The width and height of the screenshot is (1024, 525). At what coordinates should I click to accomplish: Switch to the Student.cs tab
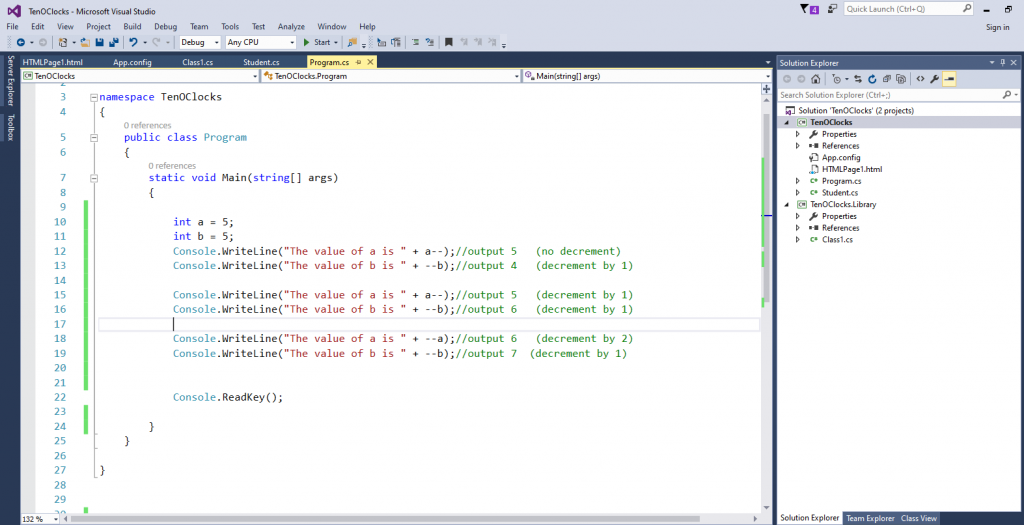261,62
